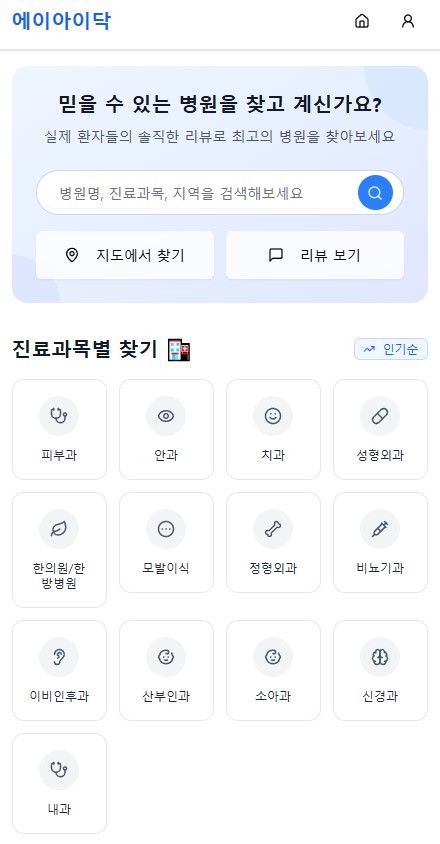Select the 내과 category card
This screenshot has width=440, height=844.
[59, 783]
